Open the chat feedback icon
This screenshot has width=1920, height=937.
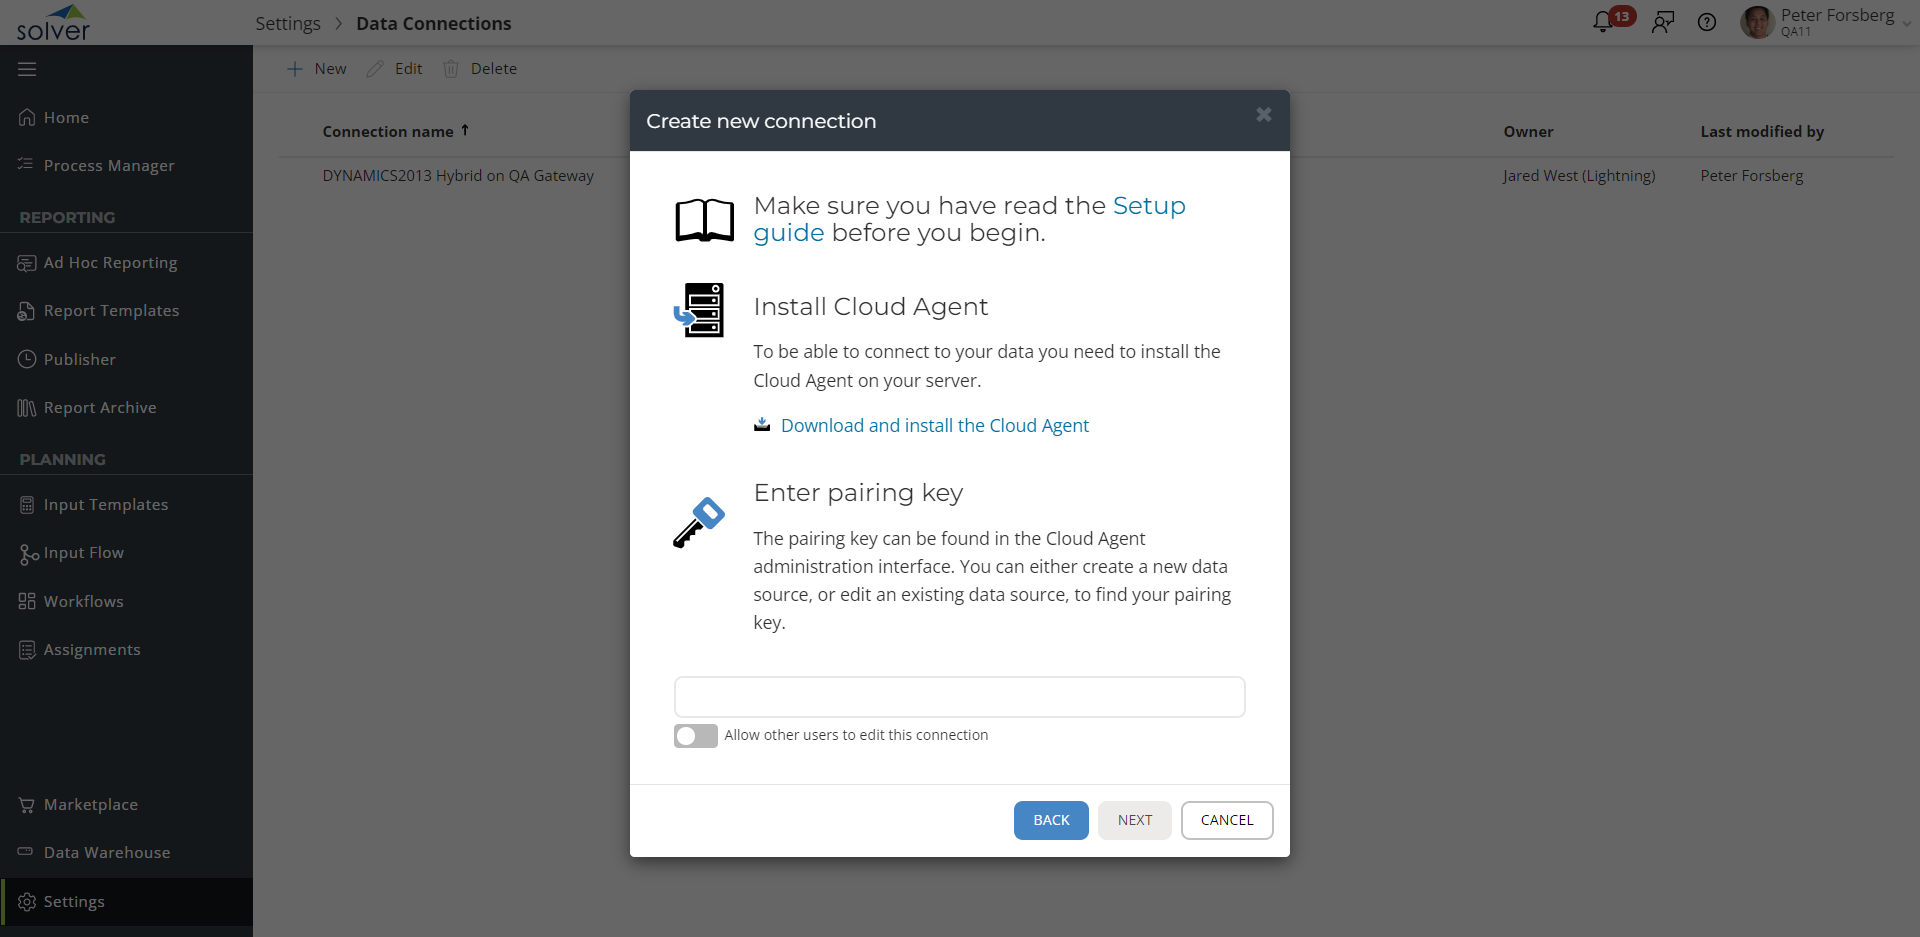pos(1662,22)
